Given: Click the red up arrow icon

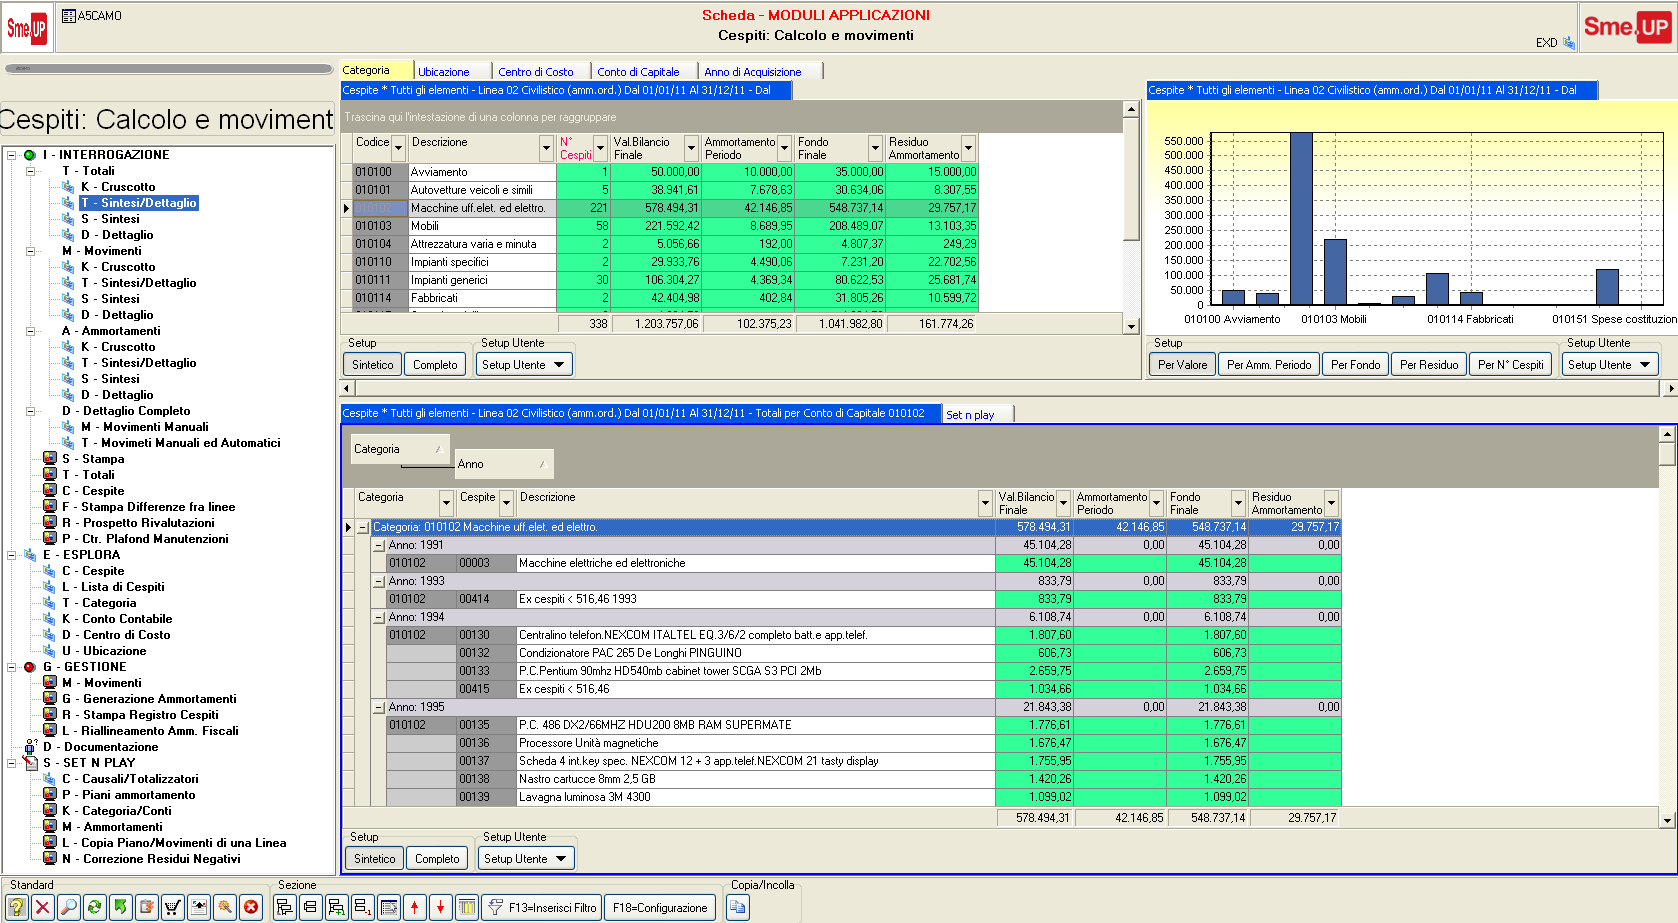Looking at the screenshot, I should 414,907.
